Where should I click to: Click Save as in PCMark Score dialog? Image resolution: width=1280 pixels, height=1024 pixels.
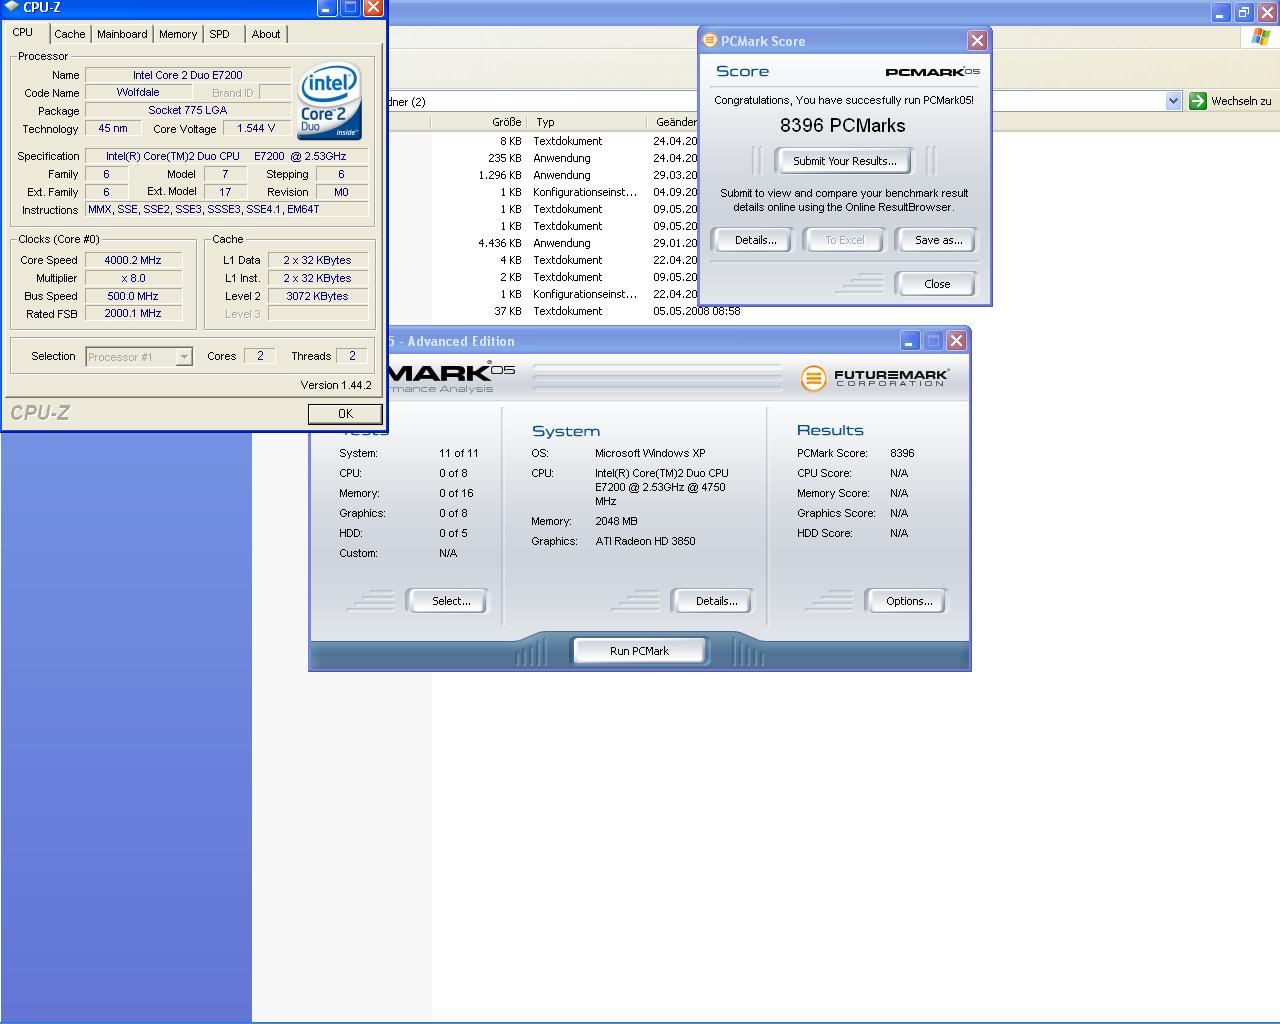coord(938,240)
